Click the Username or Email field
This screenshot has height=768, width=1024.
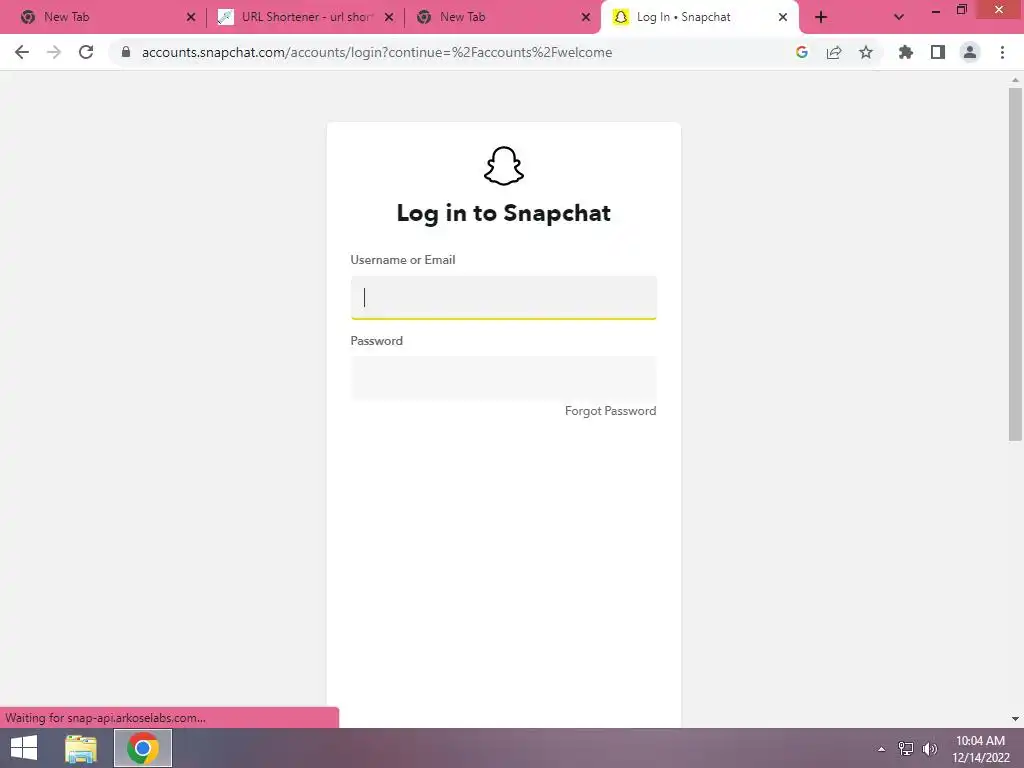click(x=504, y=298)
